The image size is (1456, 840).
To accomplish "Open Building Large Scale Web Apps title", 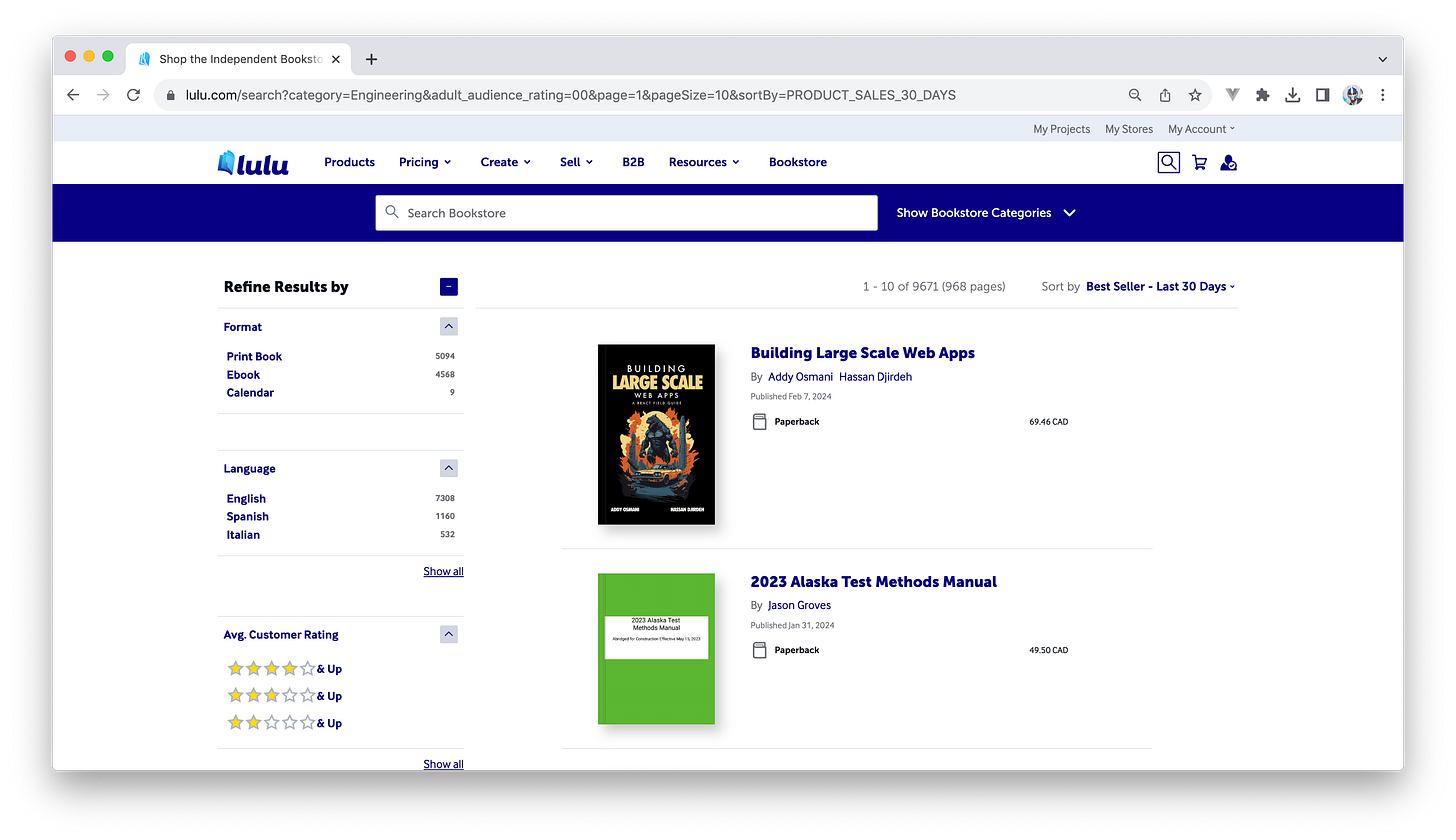I will point(862,353).
